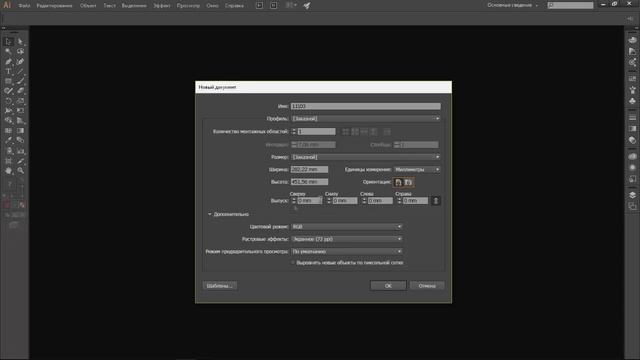Click the Fill/Stroke color swatch in toolbox

(12, 189)
